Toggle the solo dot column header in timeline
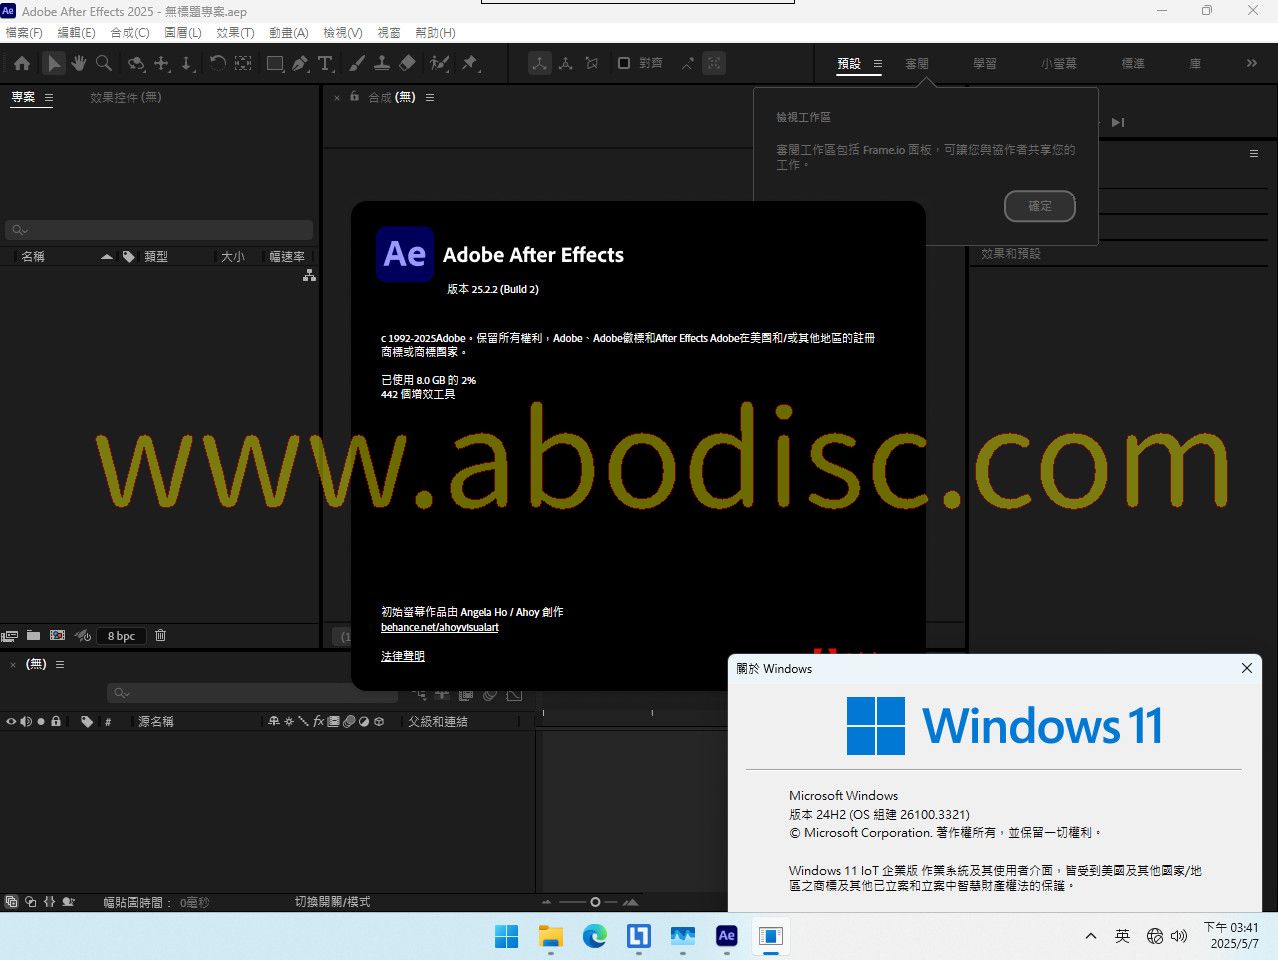Viewport: 1278px width, 960px height. 41,721
